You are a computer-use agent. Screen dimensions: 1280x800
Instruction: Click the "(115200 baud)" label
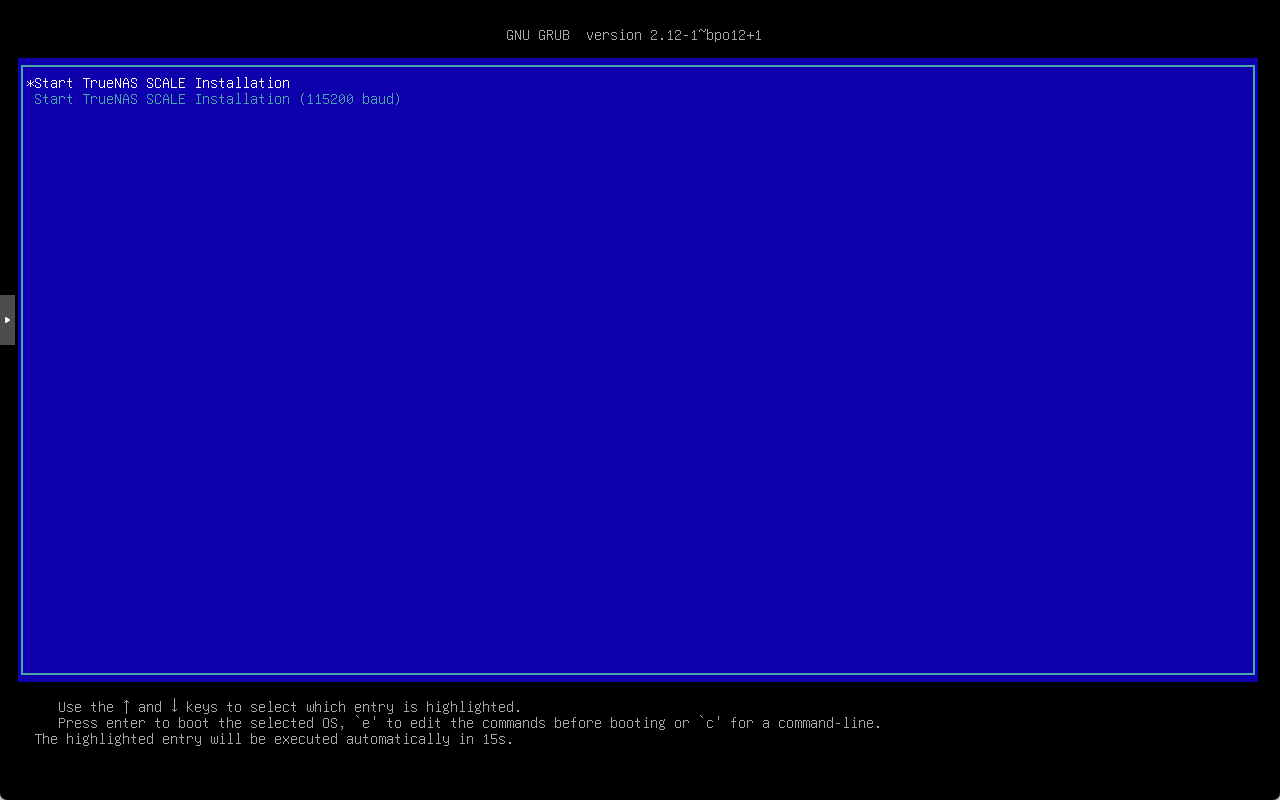[349, 99]
